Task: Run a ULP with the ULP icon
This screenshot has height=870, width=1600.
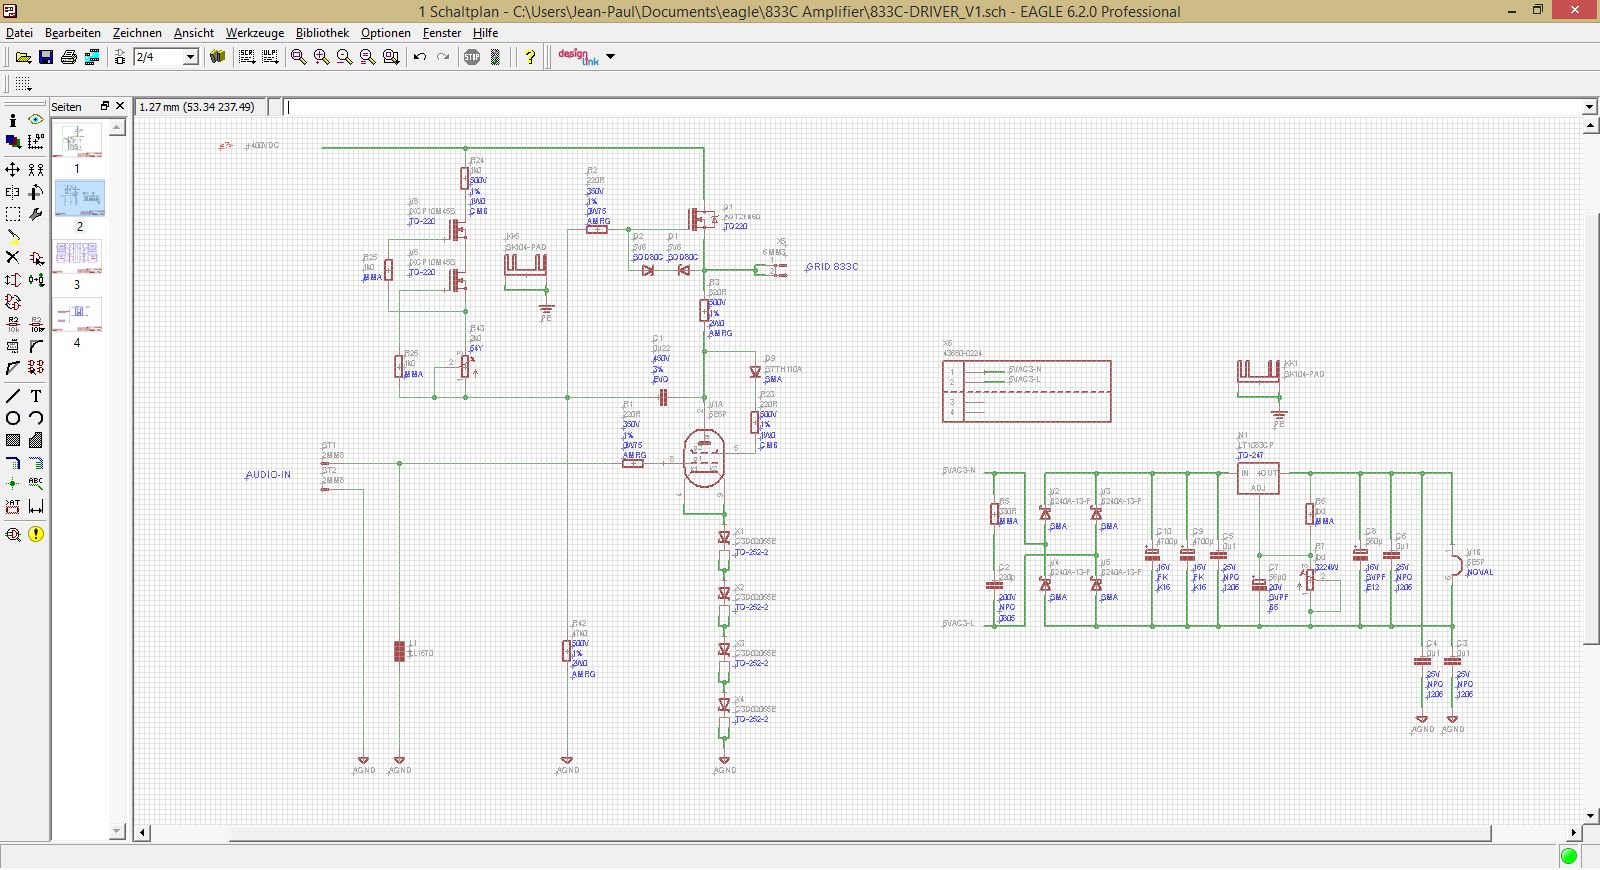Action: click(270, 57)
